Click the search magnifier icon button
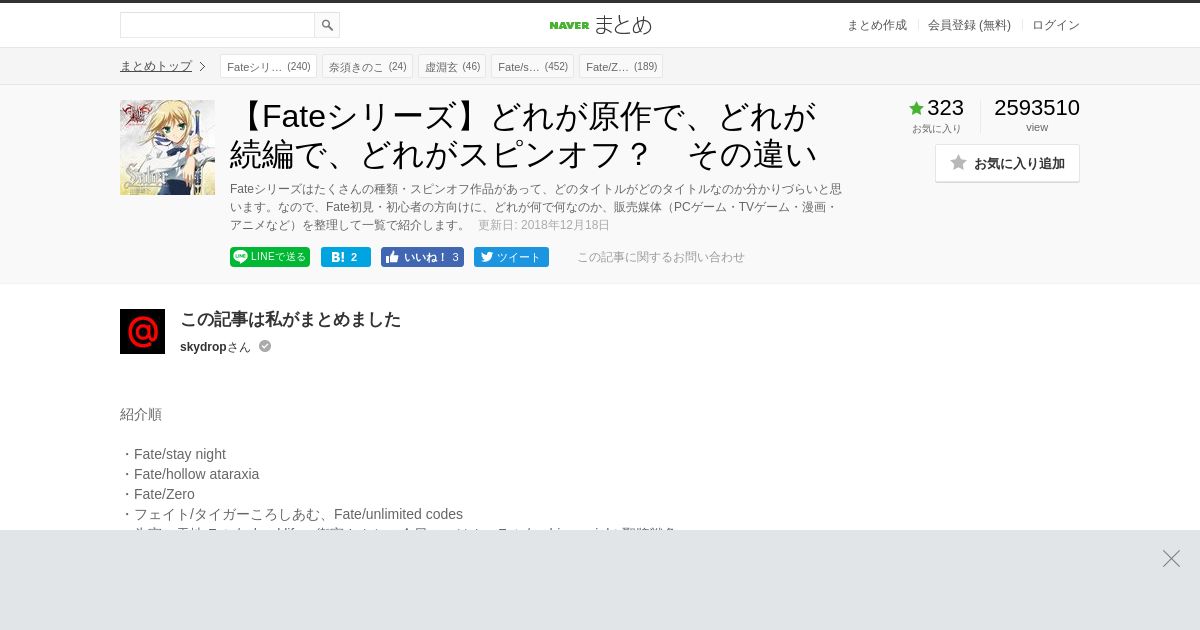 coord(327,25)
